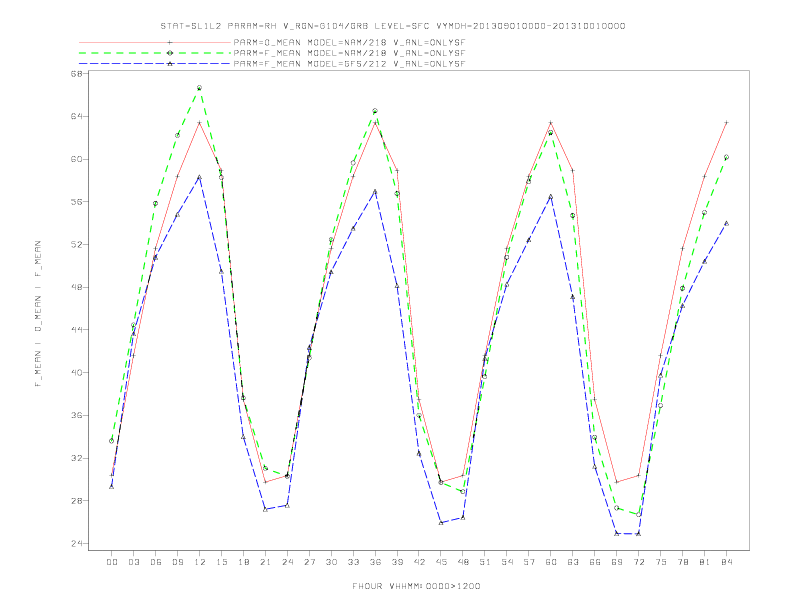Click the green dashed line sample in legend

click(155, 53)
